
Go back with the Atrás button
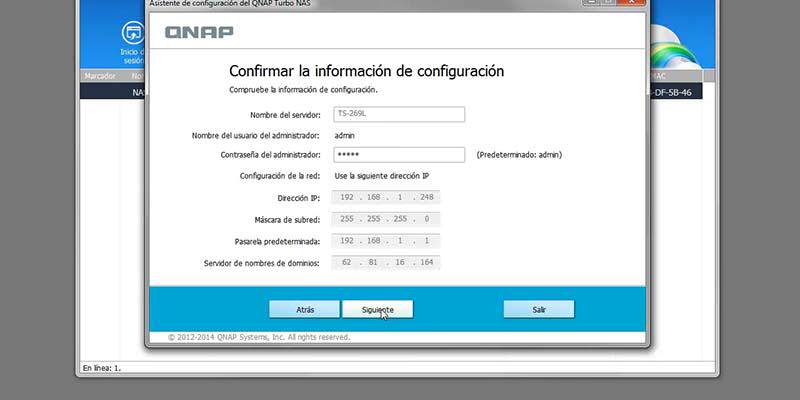click(305, 309)
